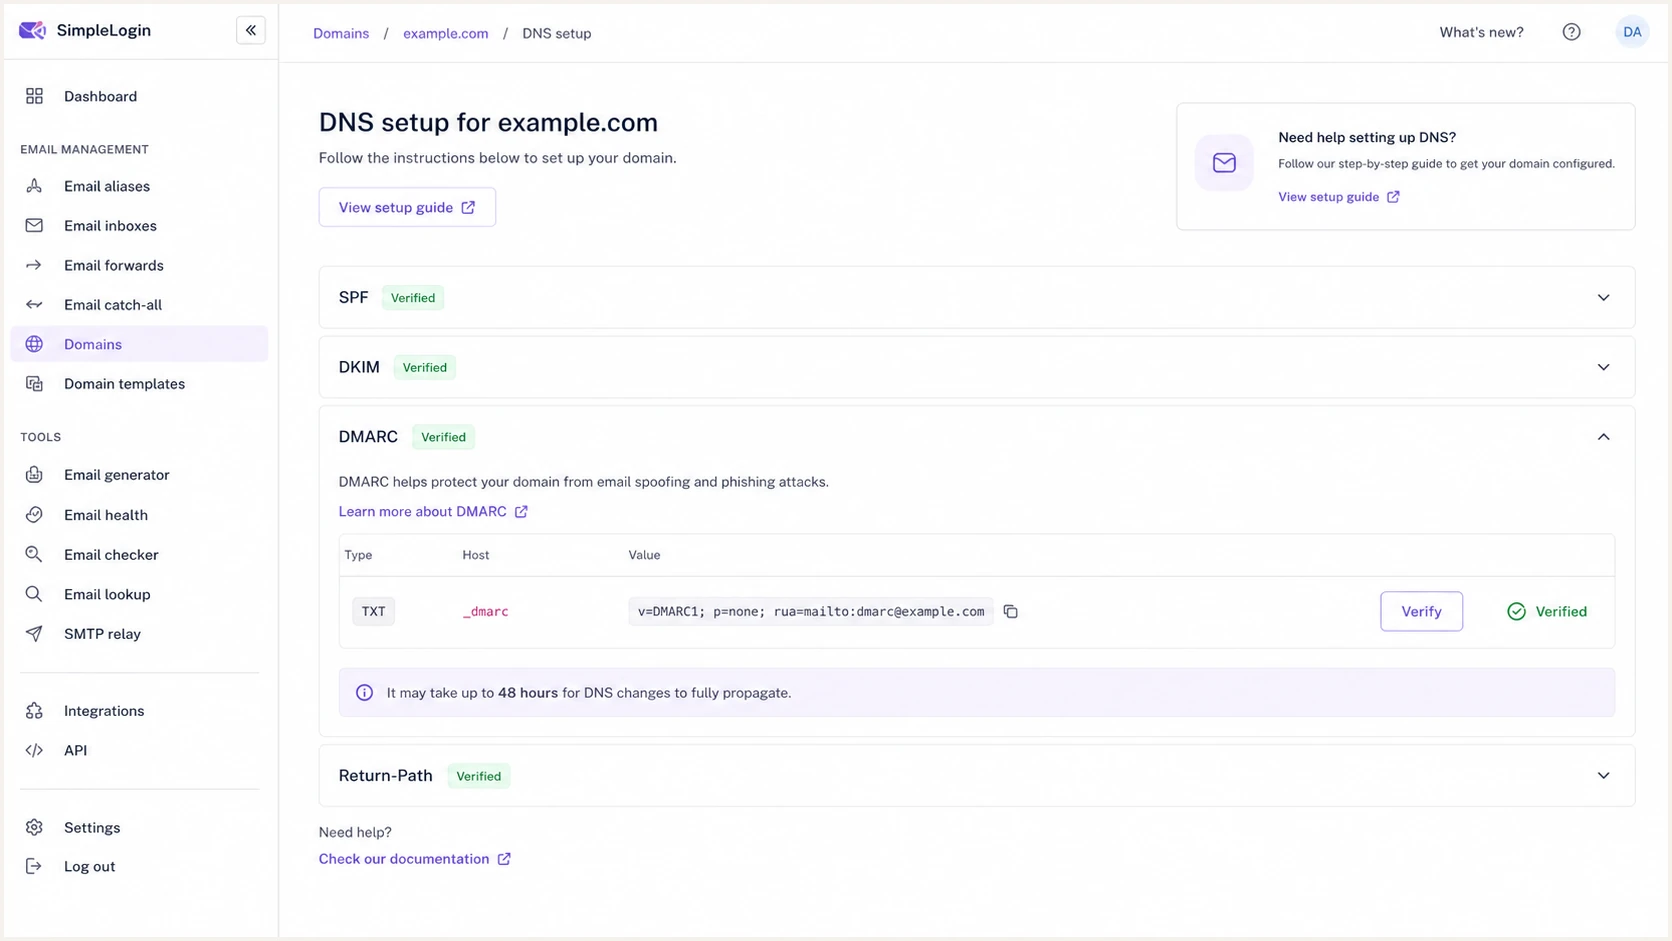
Task: Click the SimpleLogin logo icon
Action: (x=32, y=30)
